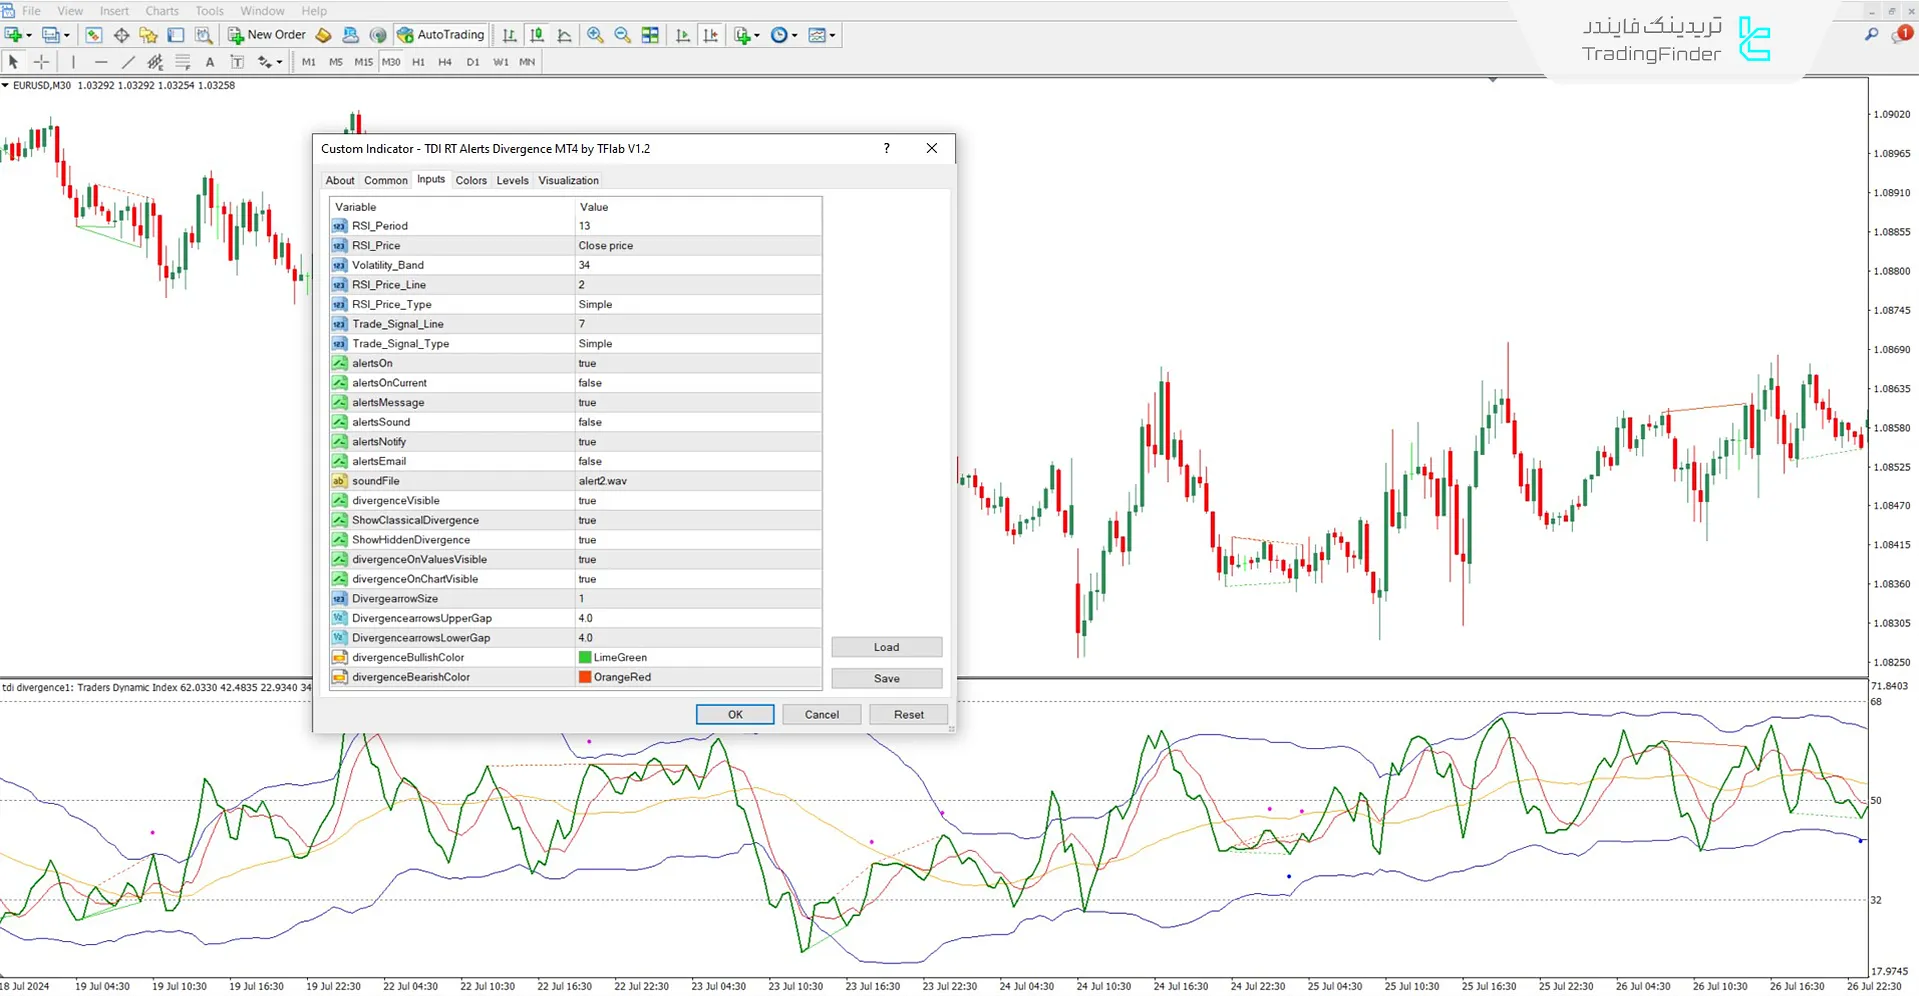Open the Indicators dropdown arrow
Viewport: 1919px width, 996px height.
point(755,35)
